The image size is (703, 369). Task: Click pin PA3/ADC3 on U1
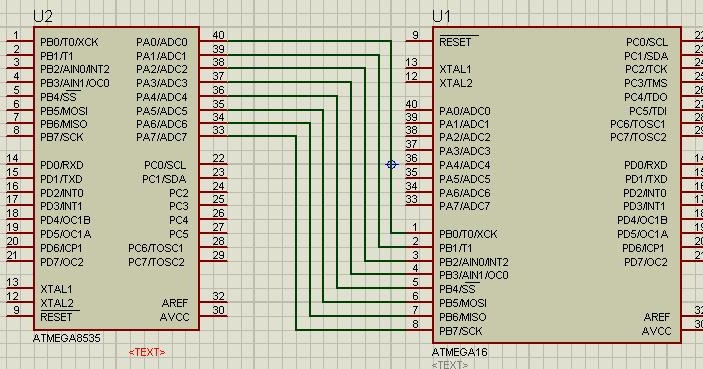click(x=465, y=151)
